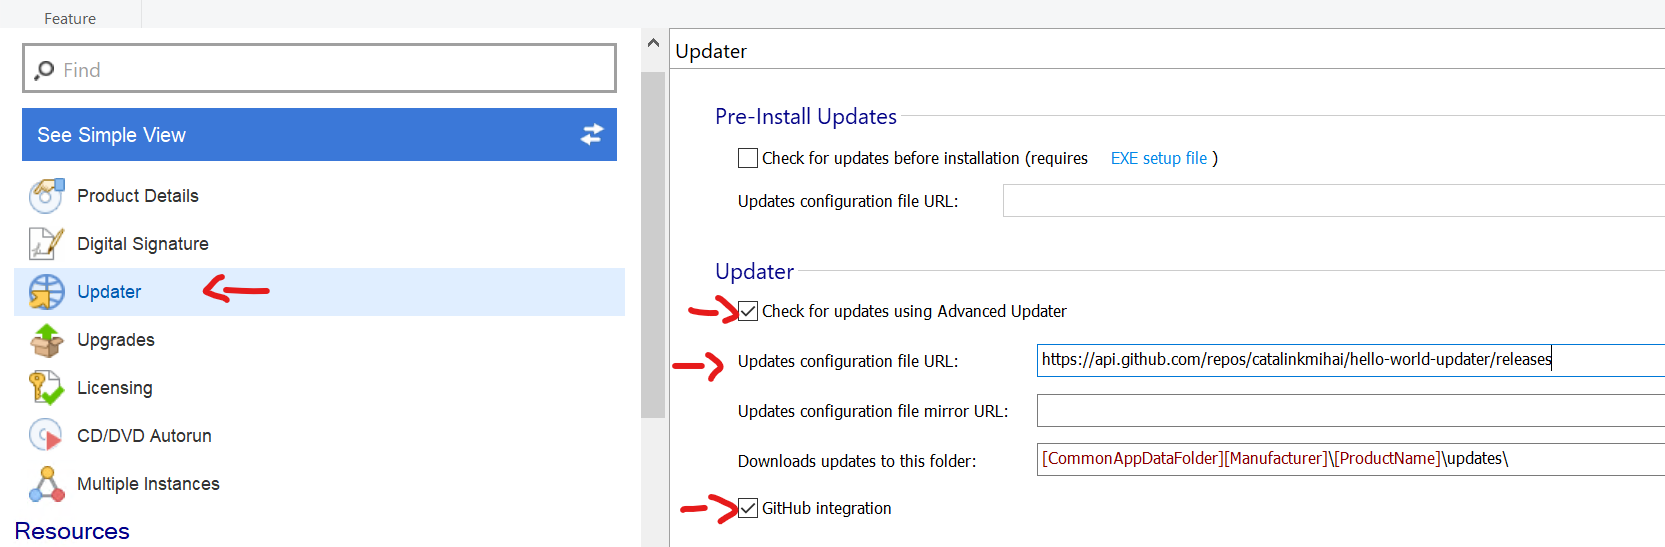The image size is (1665, 547).
Task: Click the Licensing key icon
Action: (46, 388)
